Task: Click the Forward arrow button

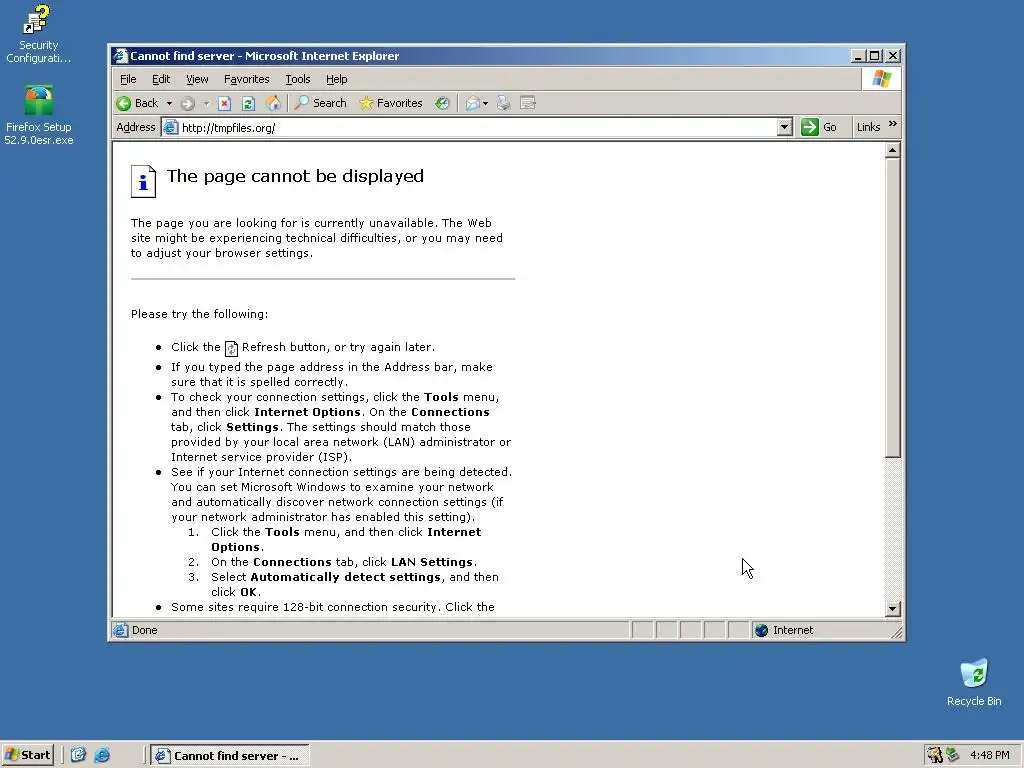Action: pos(187,103)
